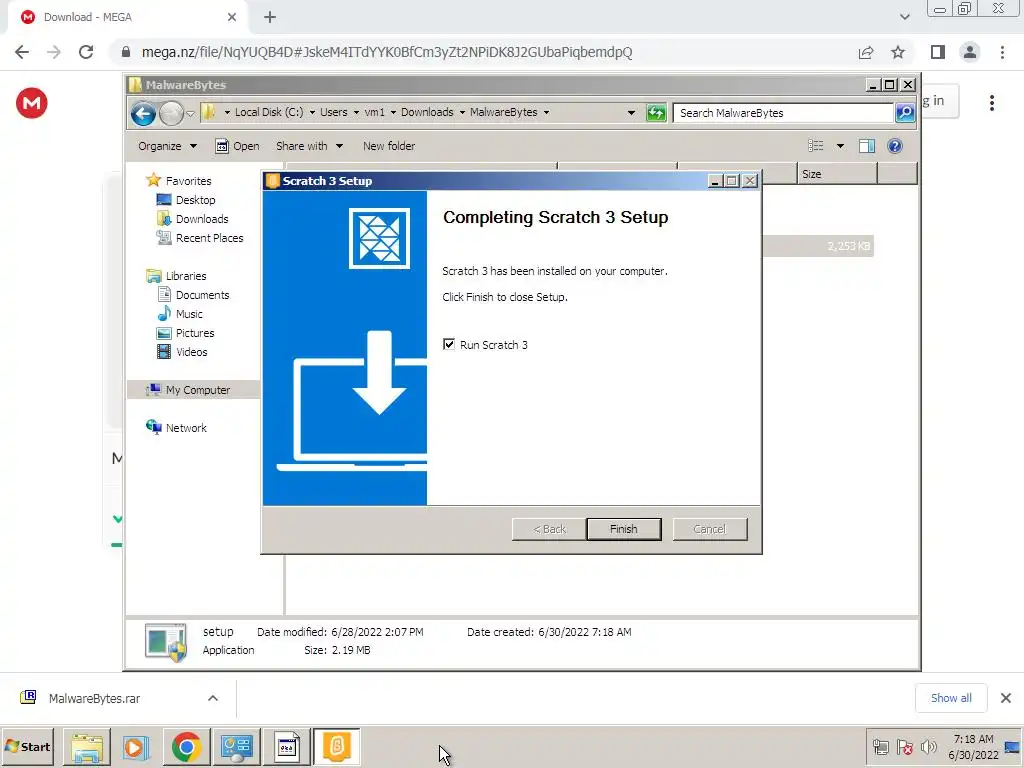Select Network in navigation pane
The width and height of the screenshot is (1024, 768).
click(x=185, y=428)
